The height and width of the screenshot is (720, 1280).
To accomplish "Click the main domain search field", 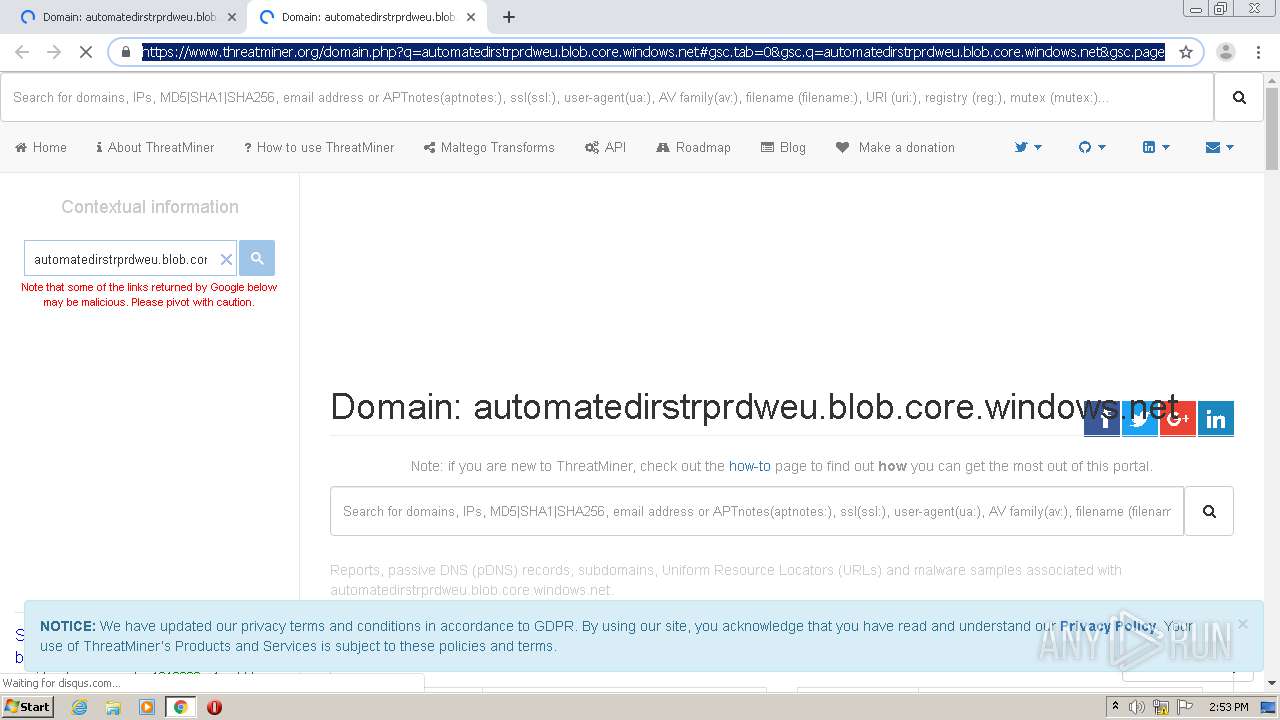I will tap(757, 511).
